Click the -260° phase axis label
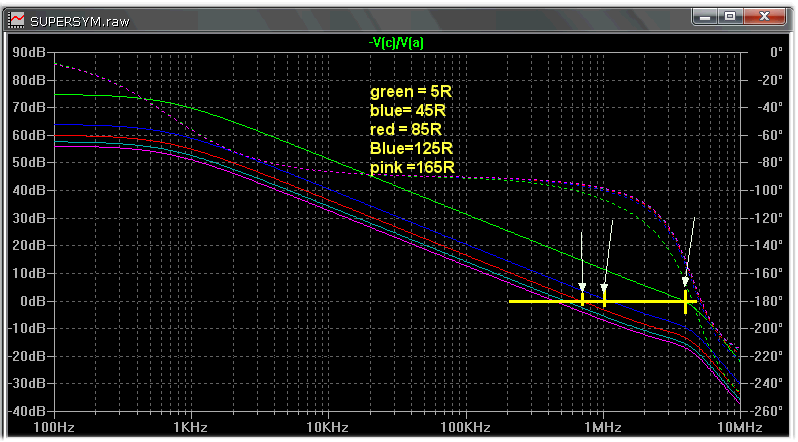Image resolution: width=798 pixels, height=442 pixels. pos(765,410)
